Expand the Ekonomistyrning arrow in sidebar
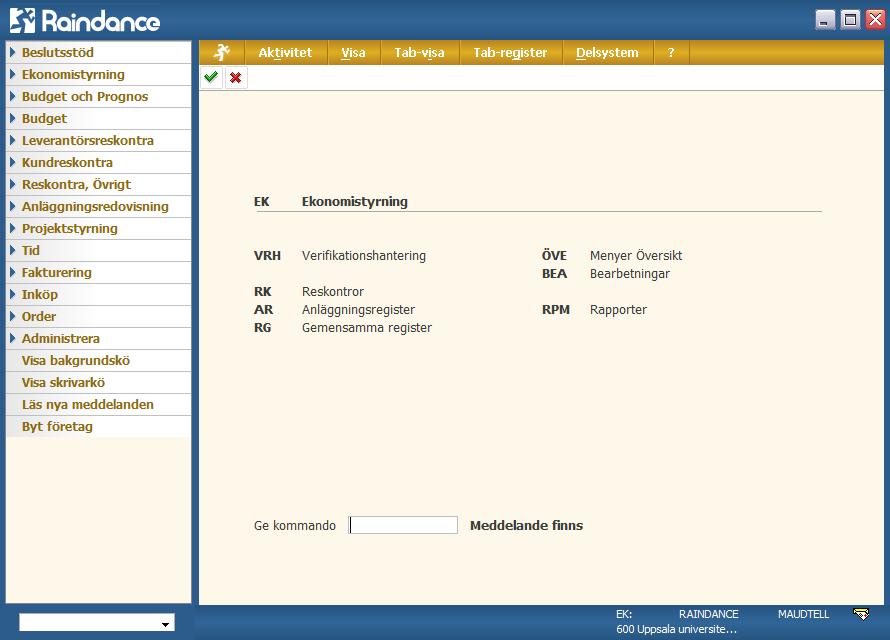This screenshot has width=890, height=640. point(12,74)
